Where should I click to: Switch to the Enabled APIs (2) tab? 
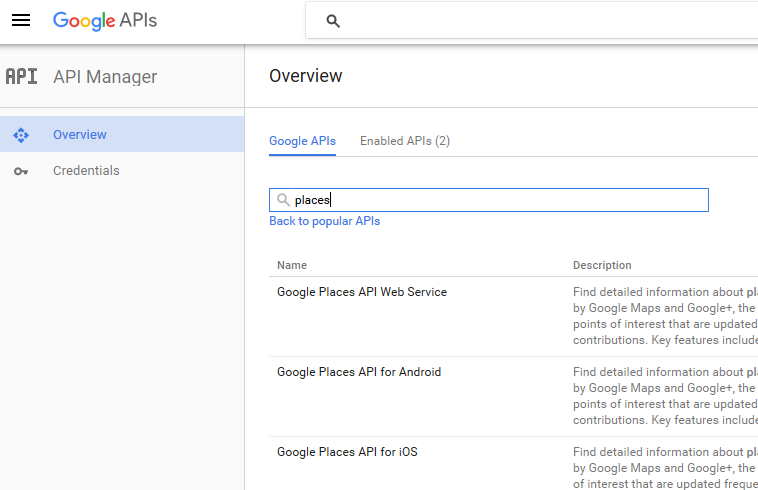coord(405,141)
